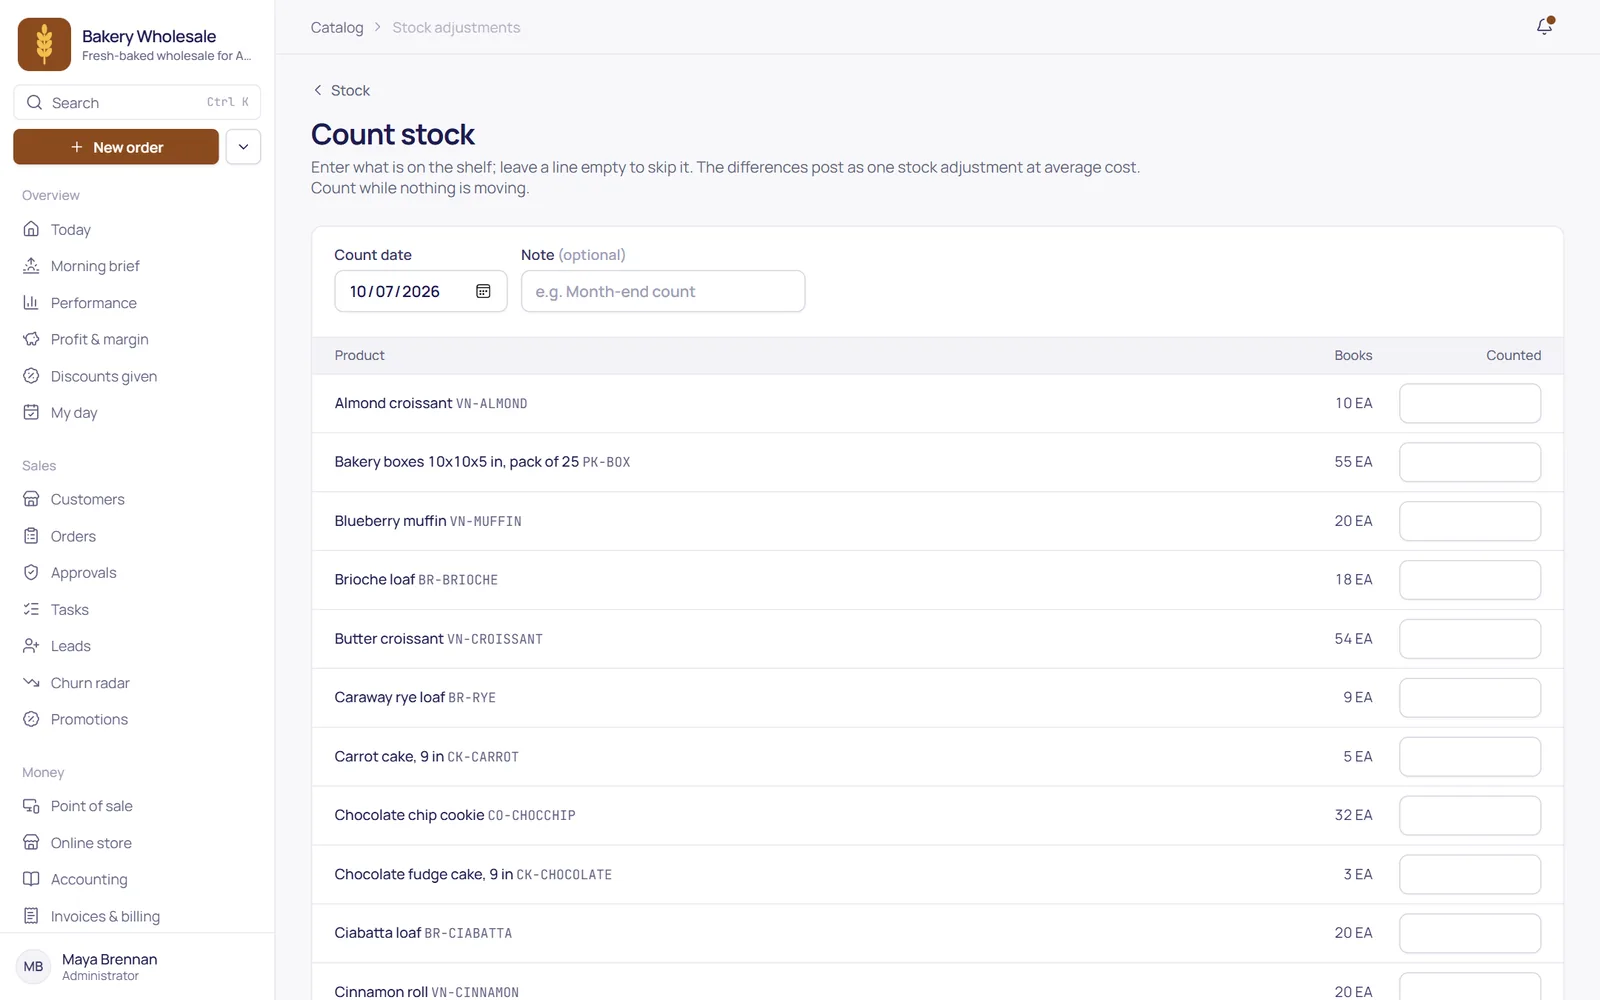Screen dimensions: 1600x1000
Task: Open Invoices & billing in the sidebar
Action: click(137, 916)
